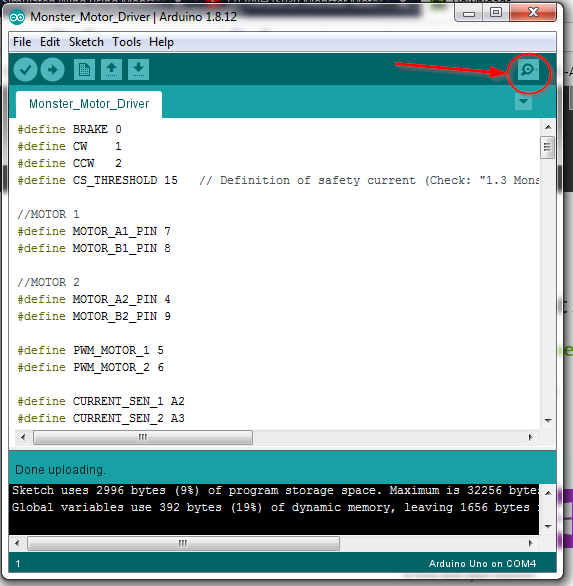Click the editor horizontal scrollbar thumb
Viewport: 573px width, 586px height.
[143, 437]
